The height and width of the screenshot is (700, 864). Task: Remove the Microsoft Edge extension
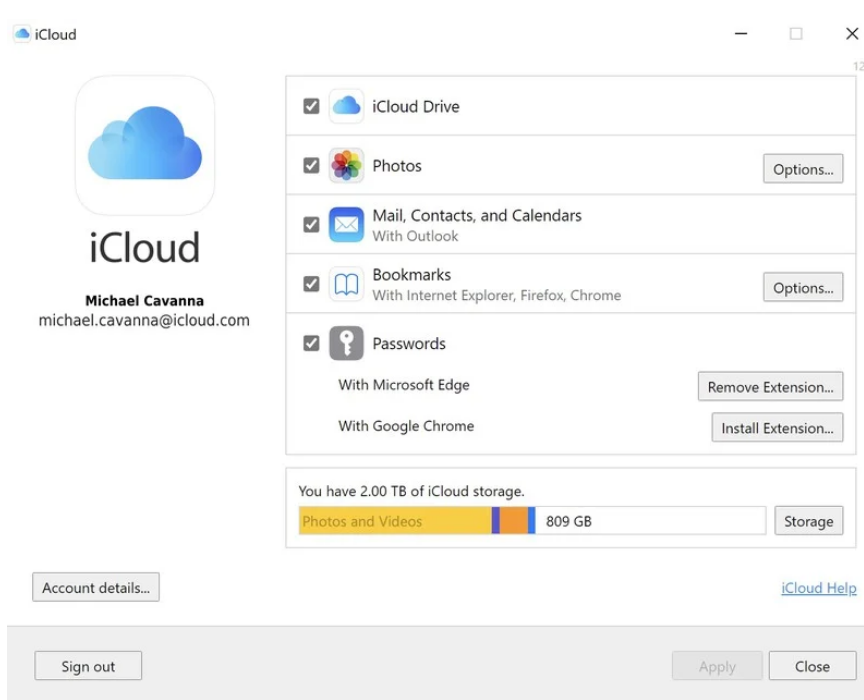770,387
